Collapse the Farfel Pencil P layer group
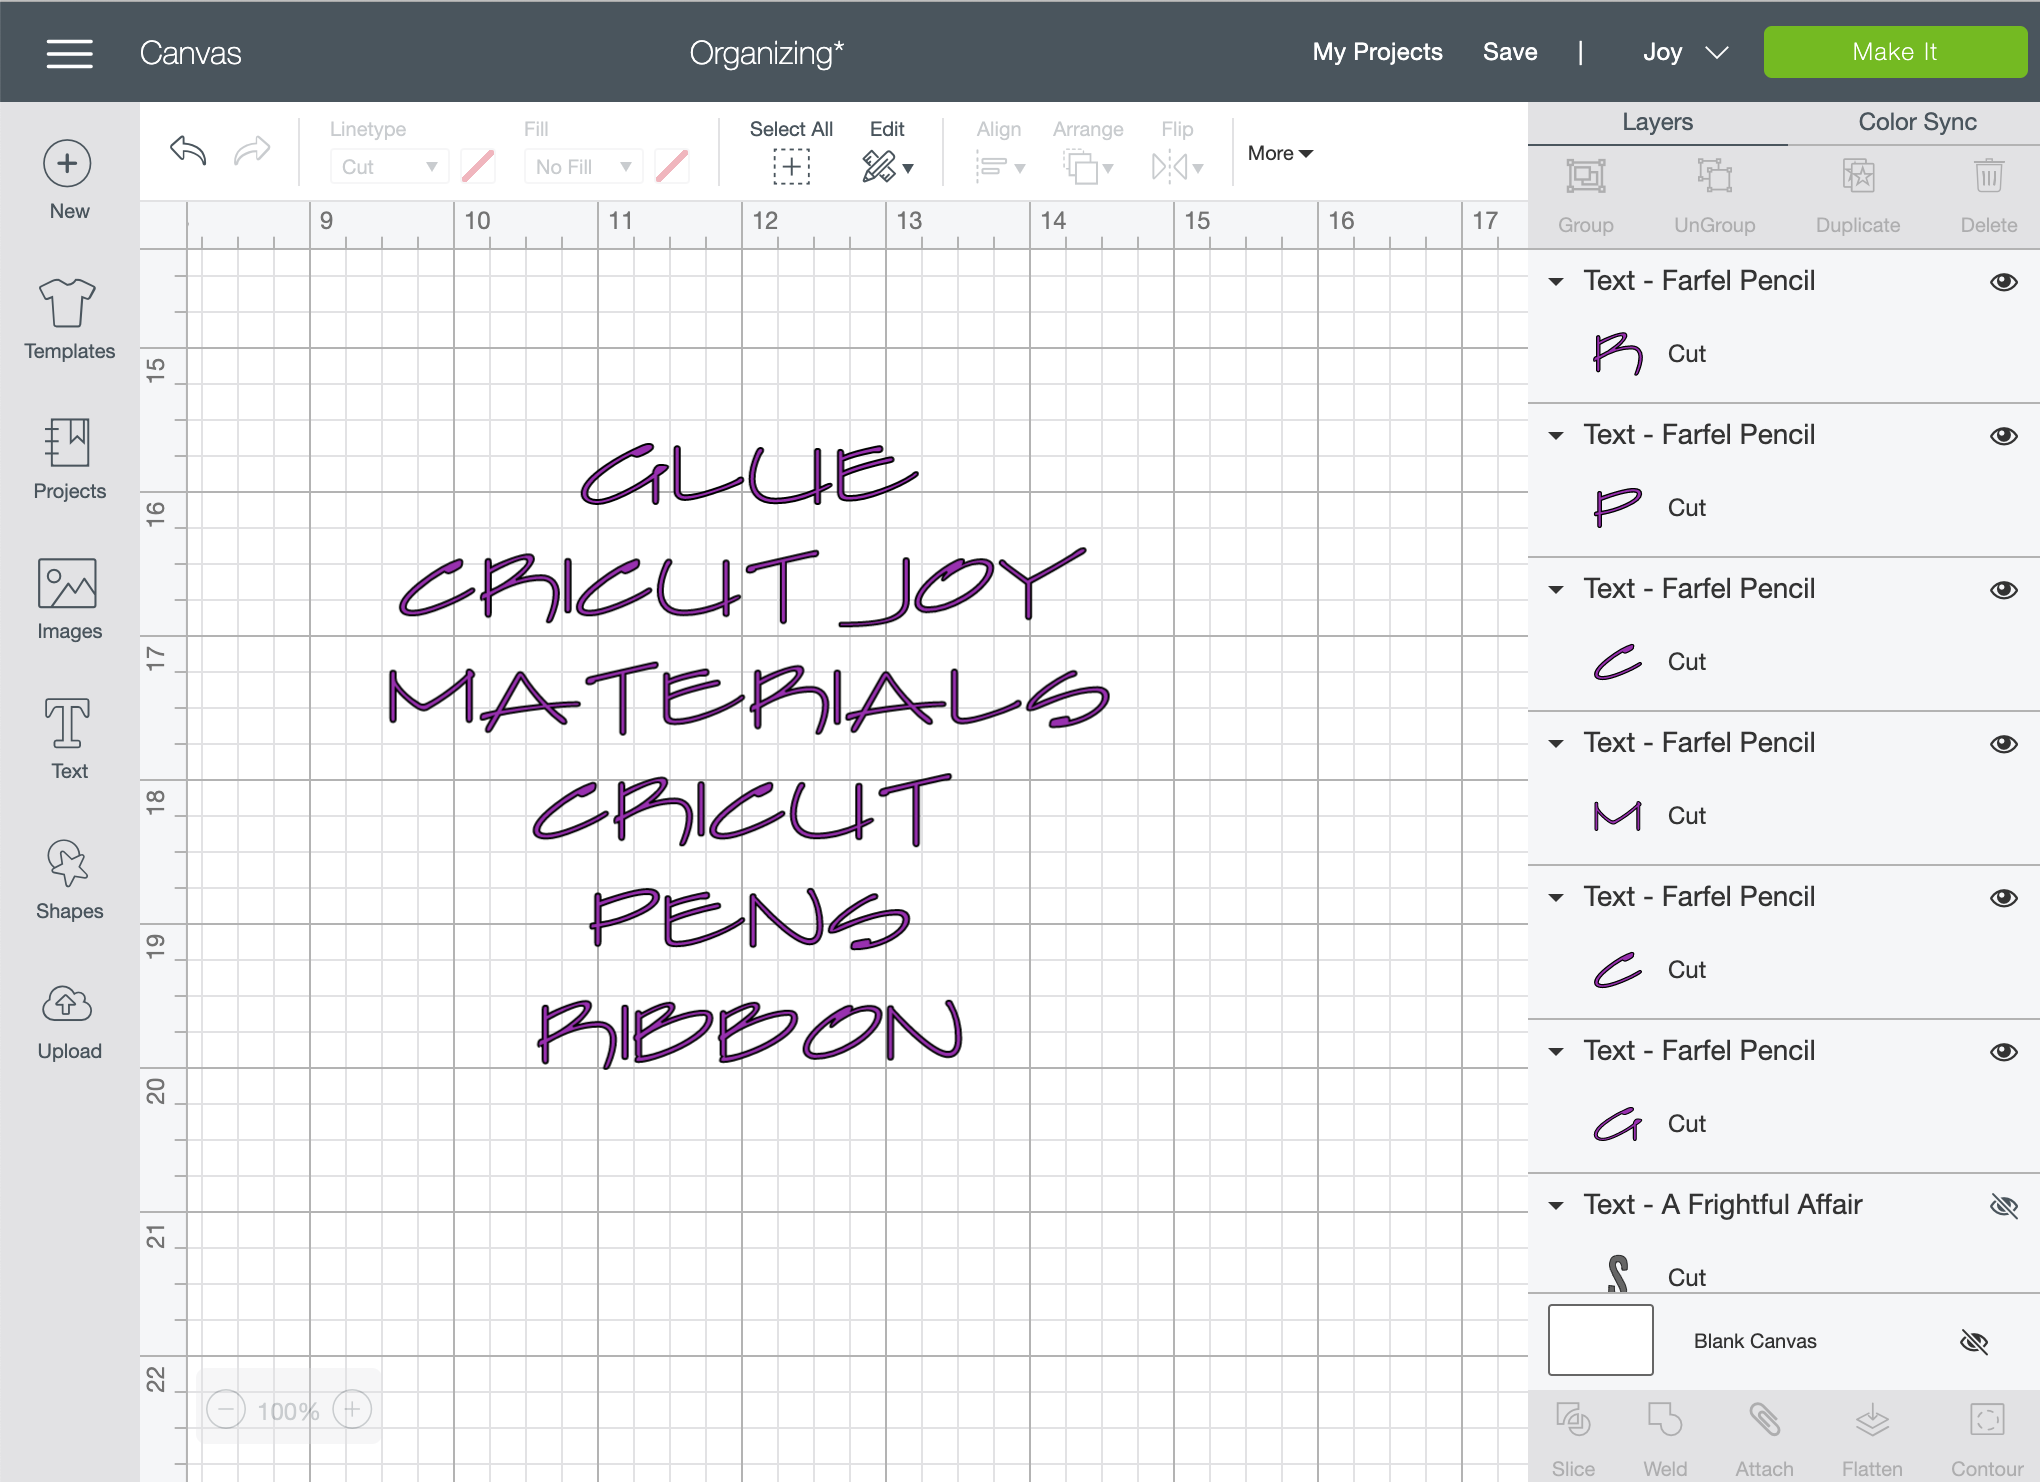This screenshot has width=2040, height=1482. pos(1556,436)
